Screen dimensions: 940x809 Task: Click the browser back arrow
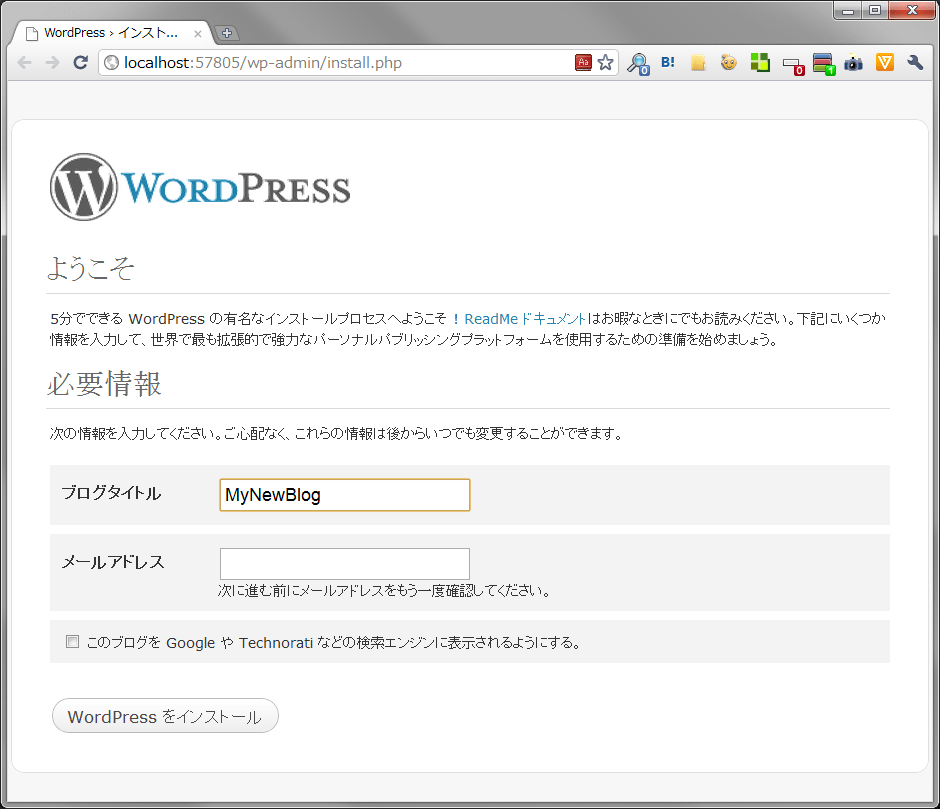pos(25,62)
